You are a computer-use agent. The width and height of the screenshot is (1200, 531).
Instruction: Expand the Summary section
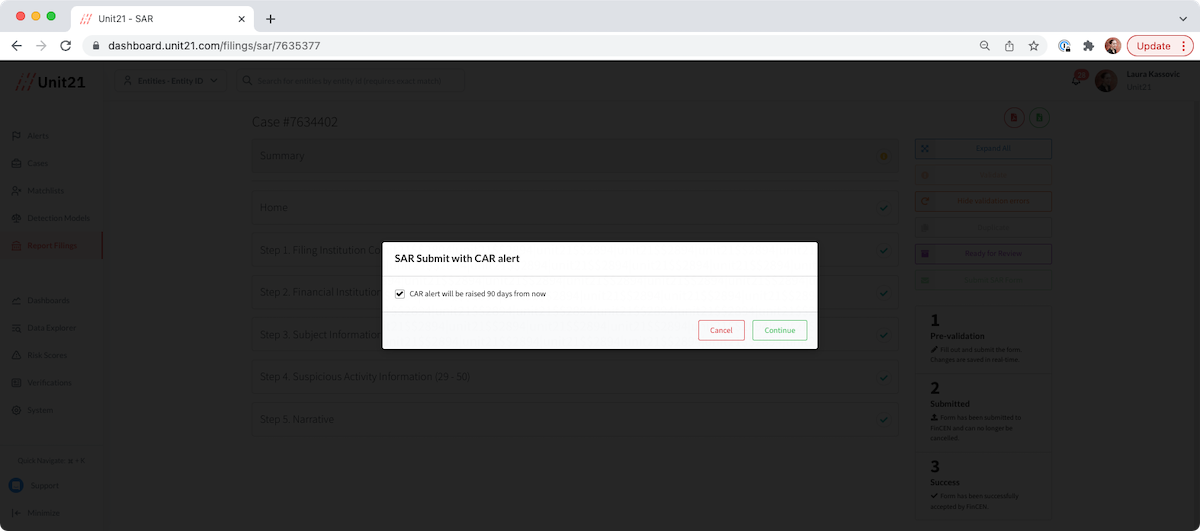574,156
